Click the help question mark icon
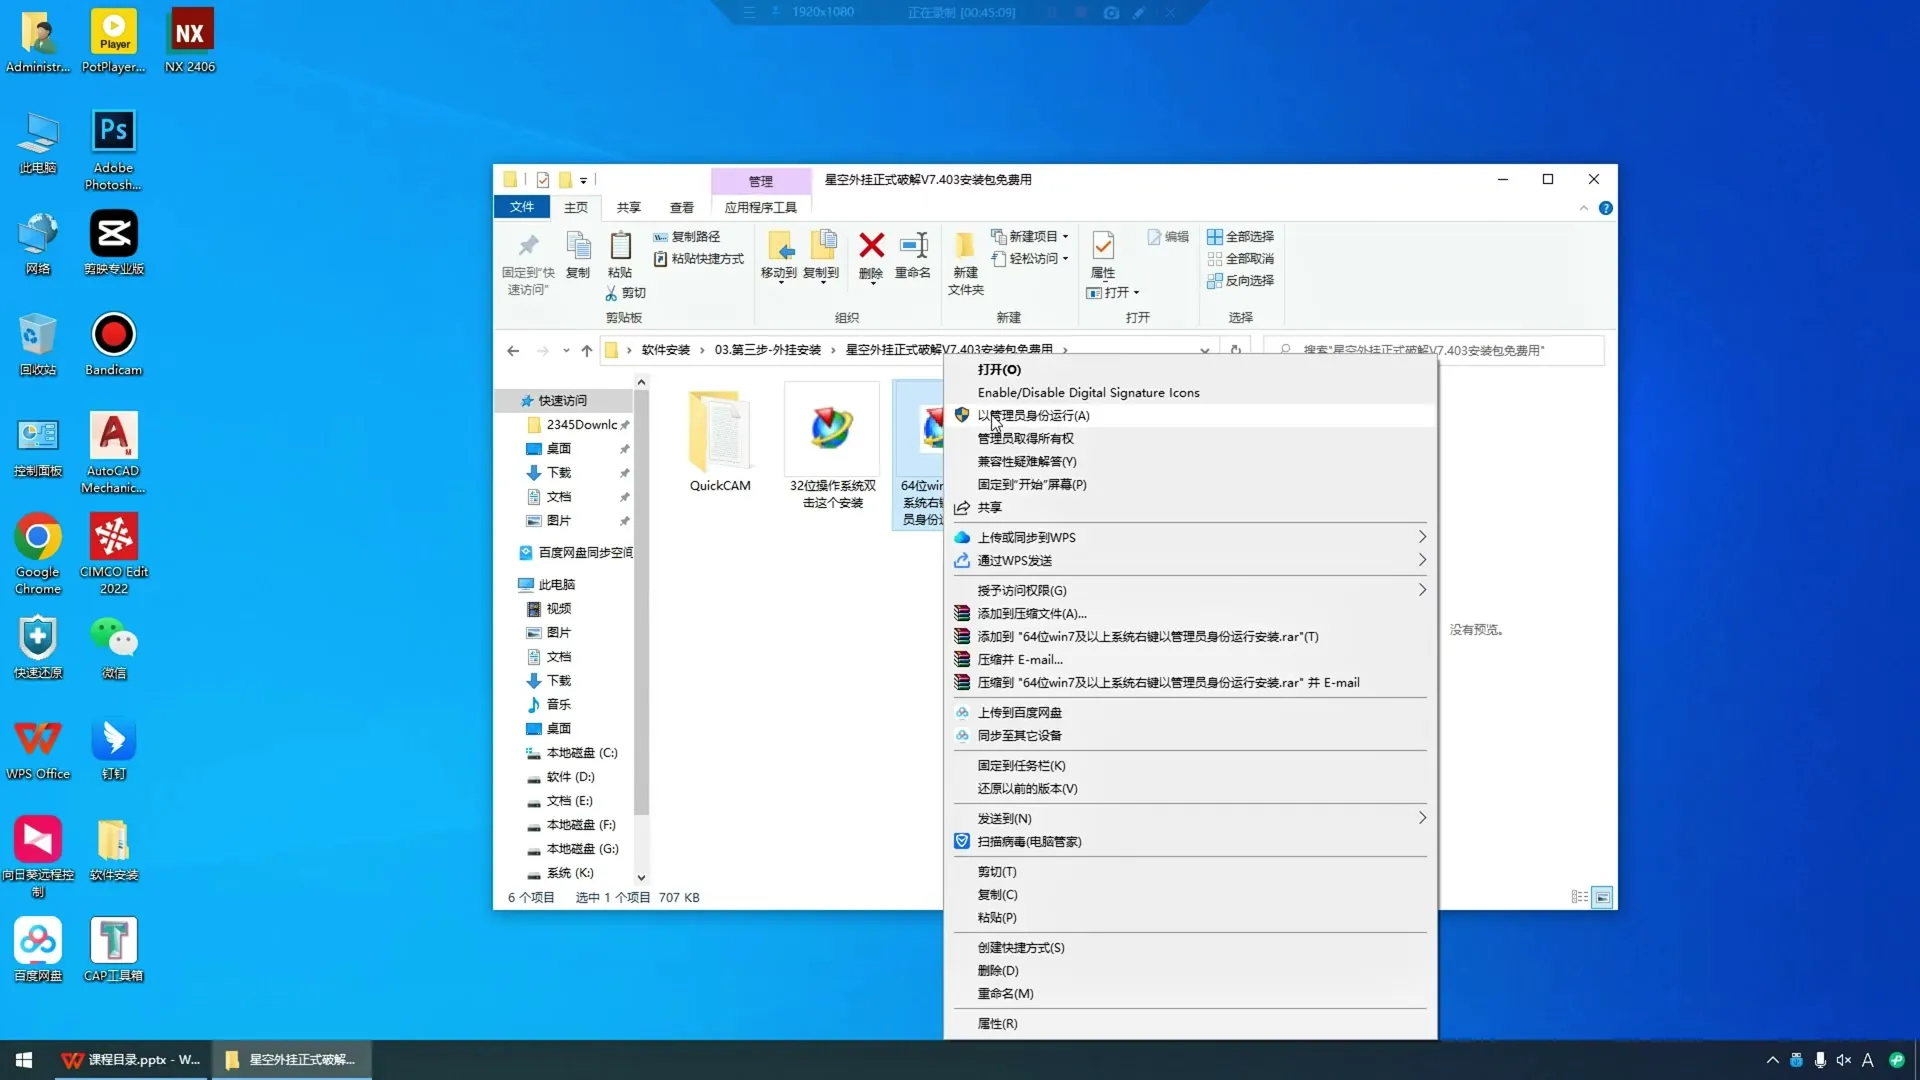The width and height of the screenshot is (1920, 1080). tap(1605, 208)
